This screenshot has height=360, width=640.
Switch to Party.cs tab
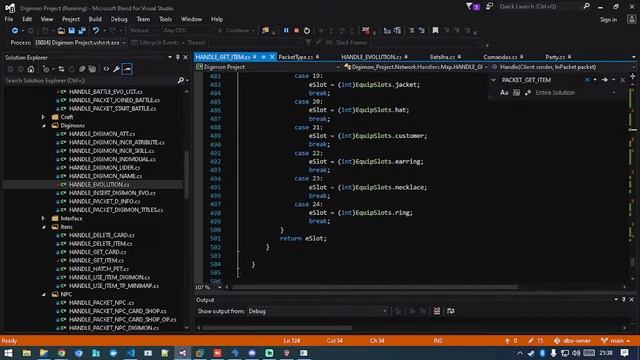point(555,57)
